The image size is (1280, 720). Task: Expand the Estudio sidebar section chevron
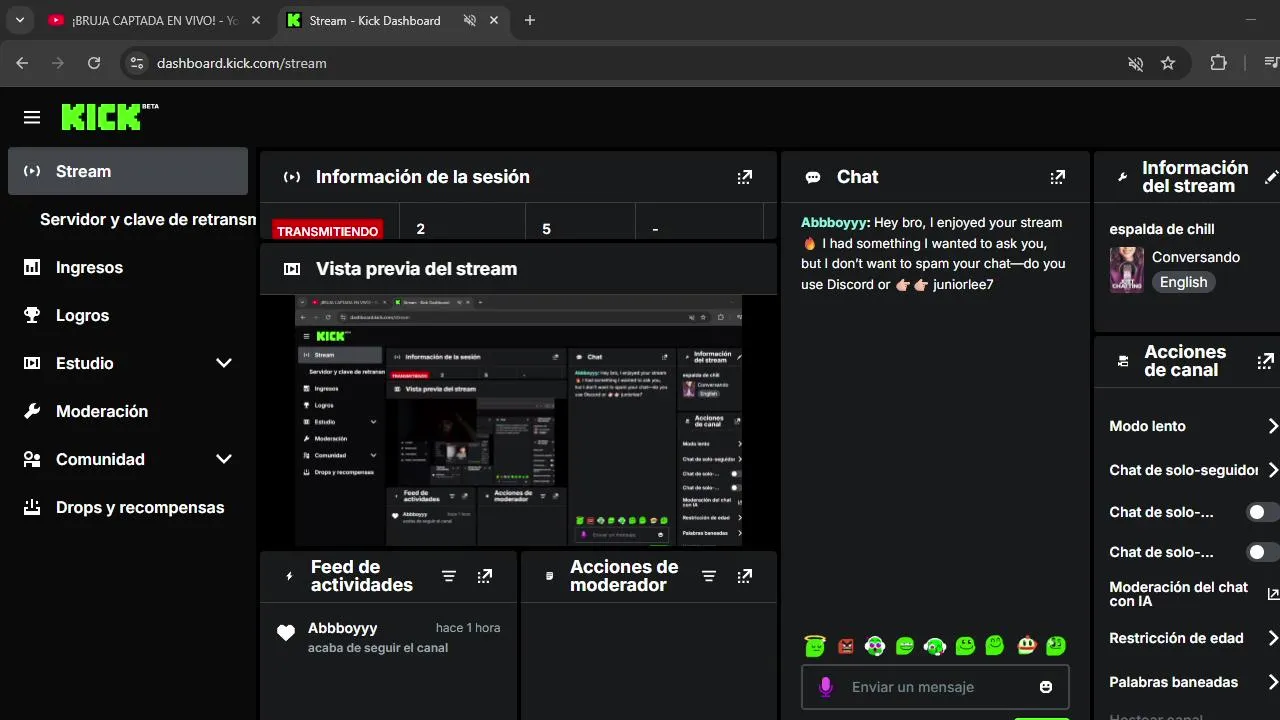224,363
